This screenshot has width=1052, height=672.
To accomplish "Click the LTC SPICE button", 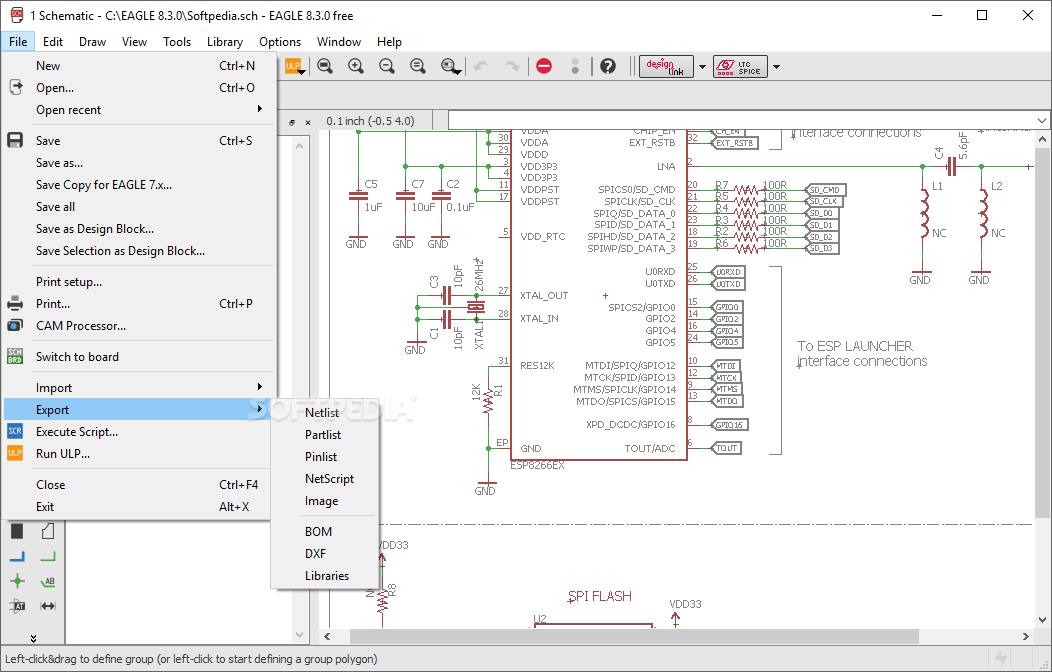I will pos(740,66).
